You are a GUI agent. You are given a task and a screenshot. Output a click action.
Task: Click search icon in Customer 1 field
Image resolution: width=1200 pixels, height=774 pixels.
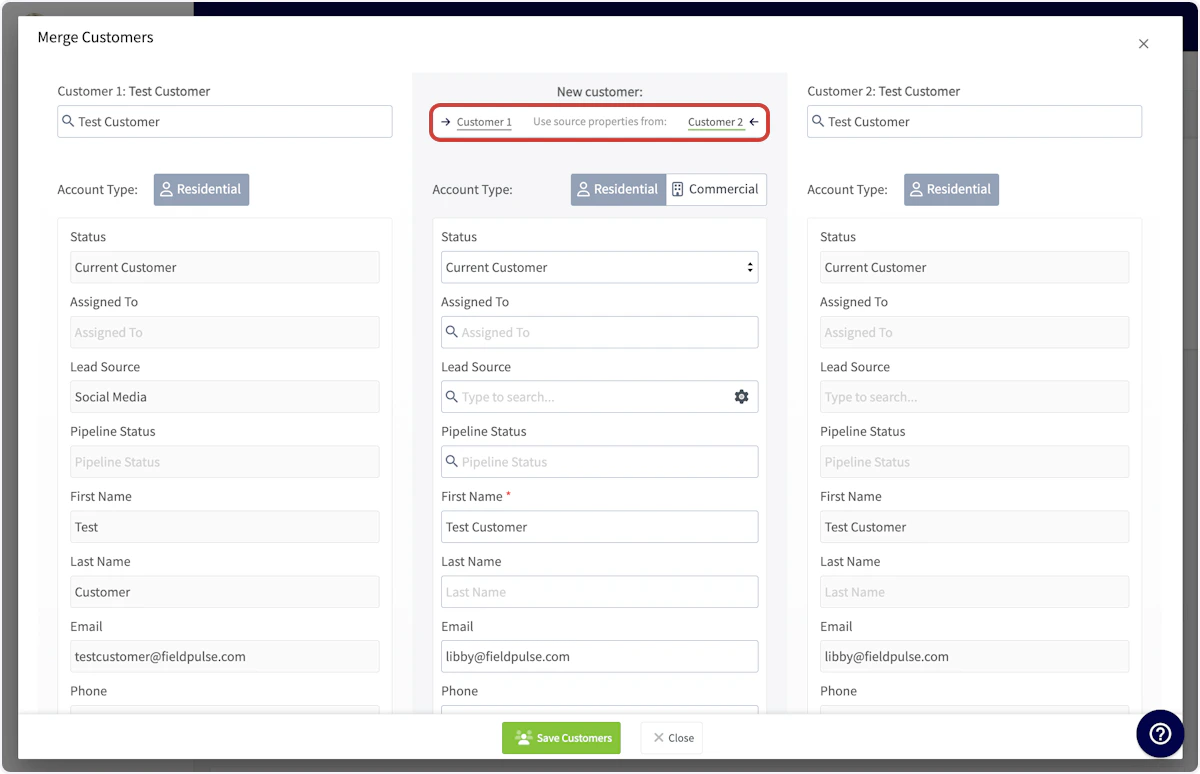pyautogui.click(x=68, y=121)
